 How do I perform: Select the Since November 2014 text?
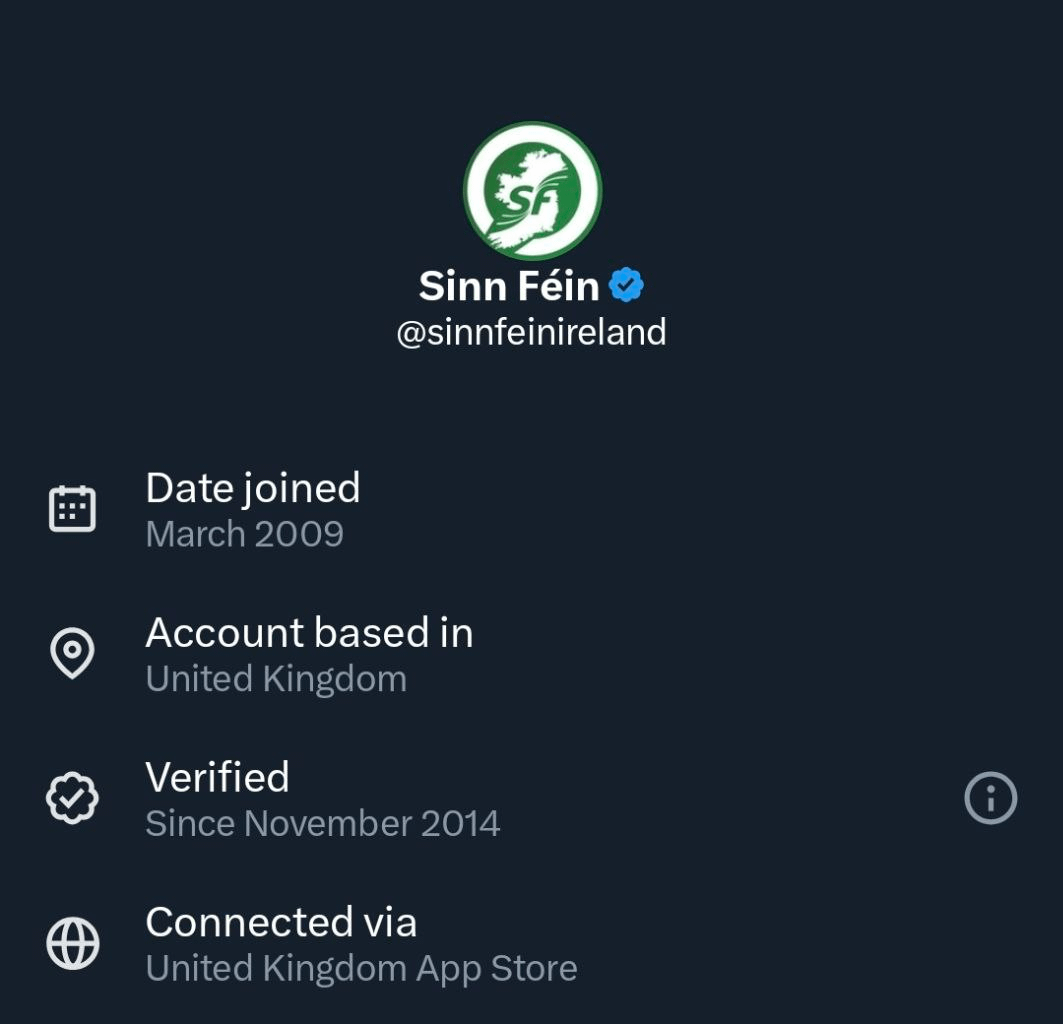coord(322,823)
